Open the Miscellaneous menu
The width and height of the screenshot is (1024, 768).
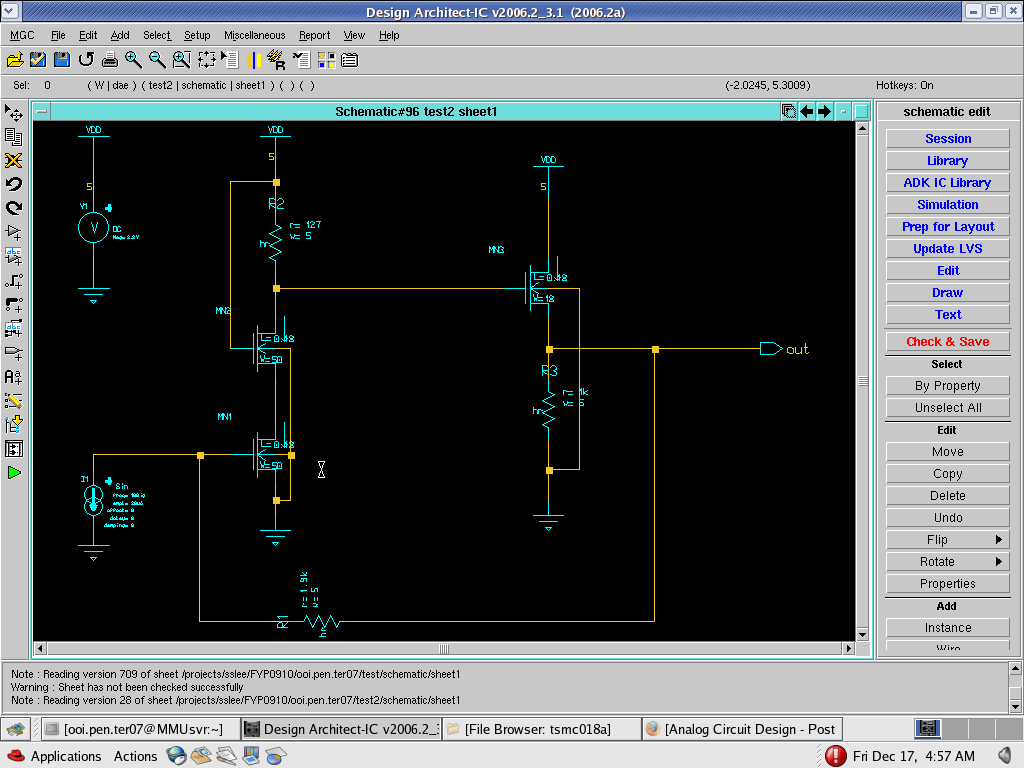point(254,35)
